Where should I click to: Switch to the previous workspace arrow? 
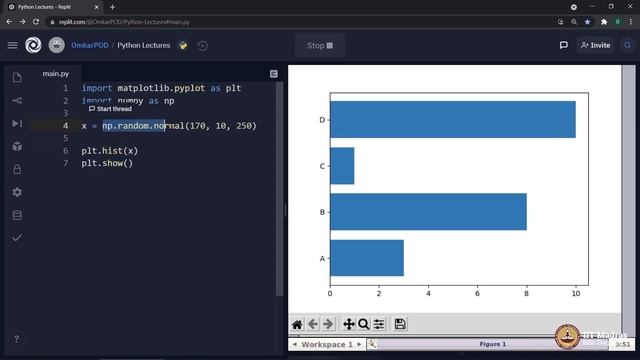[x=294, y=344]
